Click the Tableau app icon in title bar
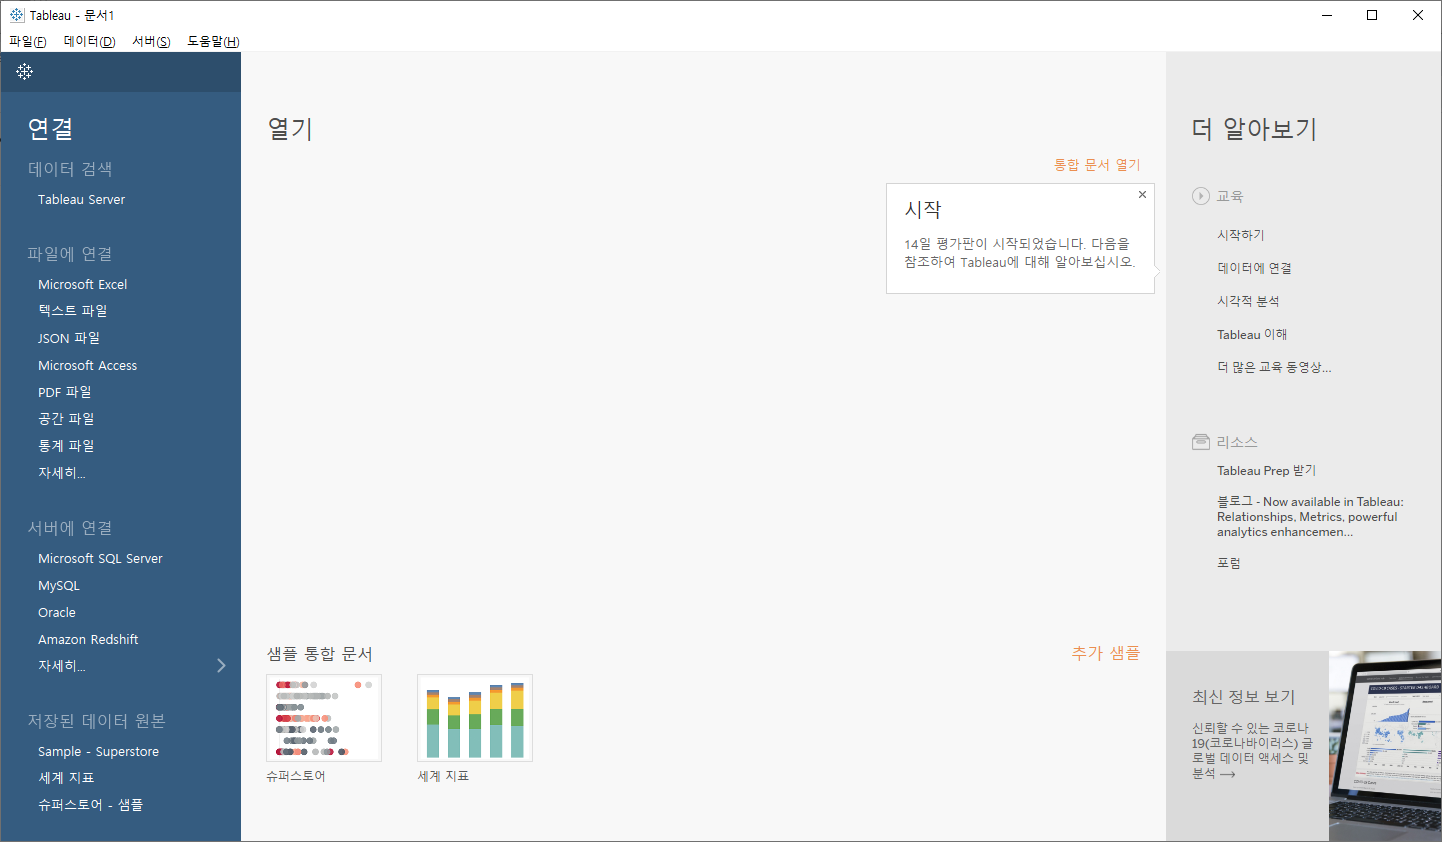1442x842 pixels. point(17,15)
